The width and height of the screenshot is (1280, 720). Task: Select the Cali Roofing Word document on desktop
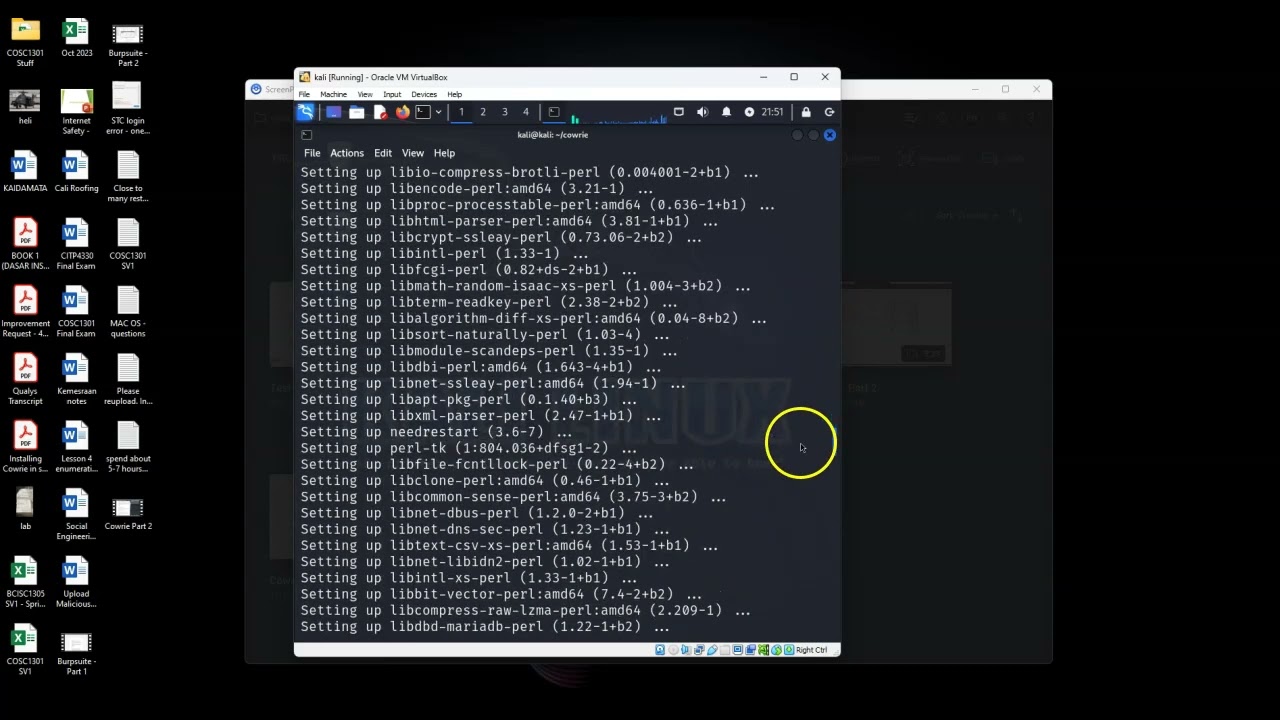pyautogui.click(x=76, y=172)
